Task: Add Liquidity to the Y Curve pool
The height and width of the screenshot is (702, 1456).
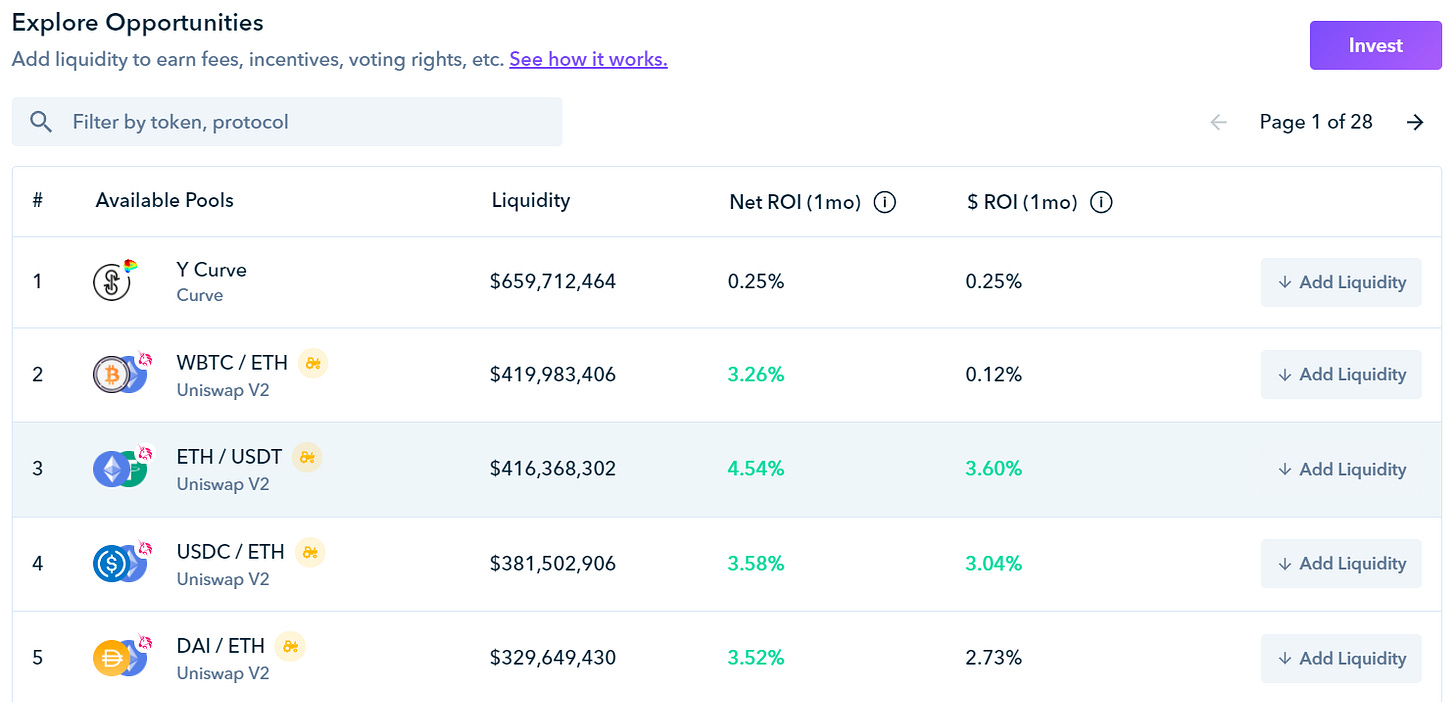Action: [x=1341, y=282]
